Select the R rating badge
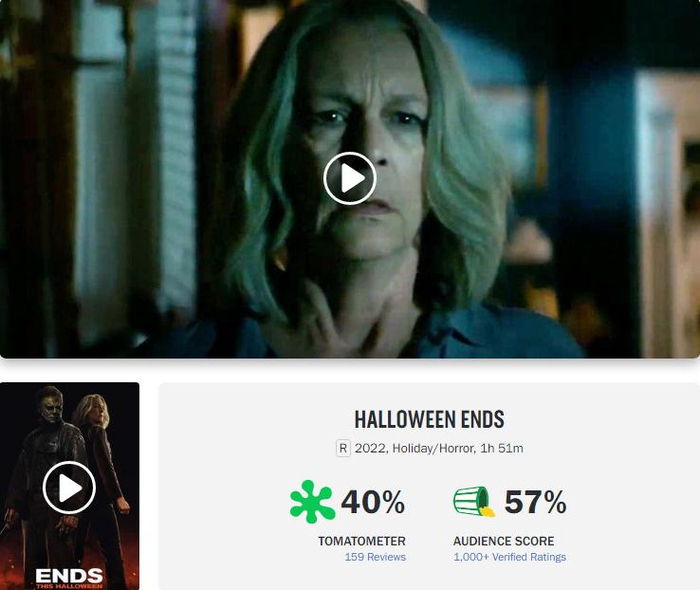This screenshot has height=590, width=700. 343,448
